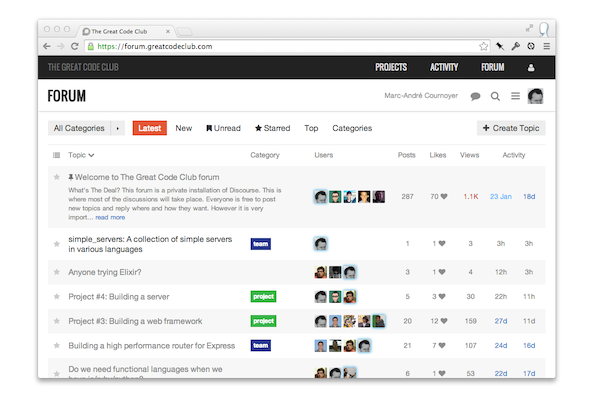599x410 pixels.
Task: Sort by the Posts column header
Action: click(406, 155)
